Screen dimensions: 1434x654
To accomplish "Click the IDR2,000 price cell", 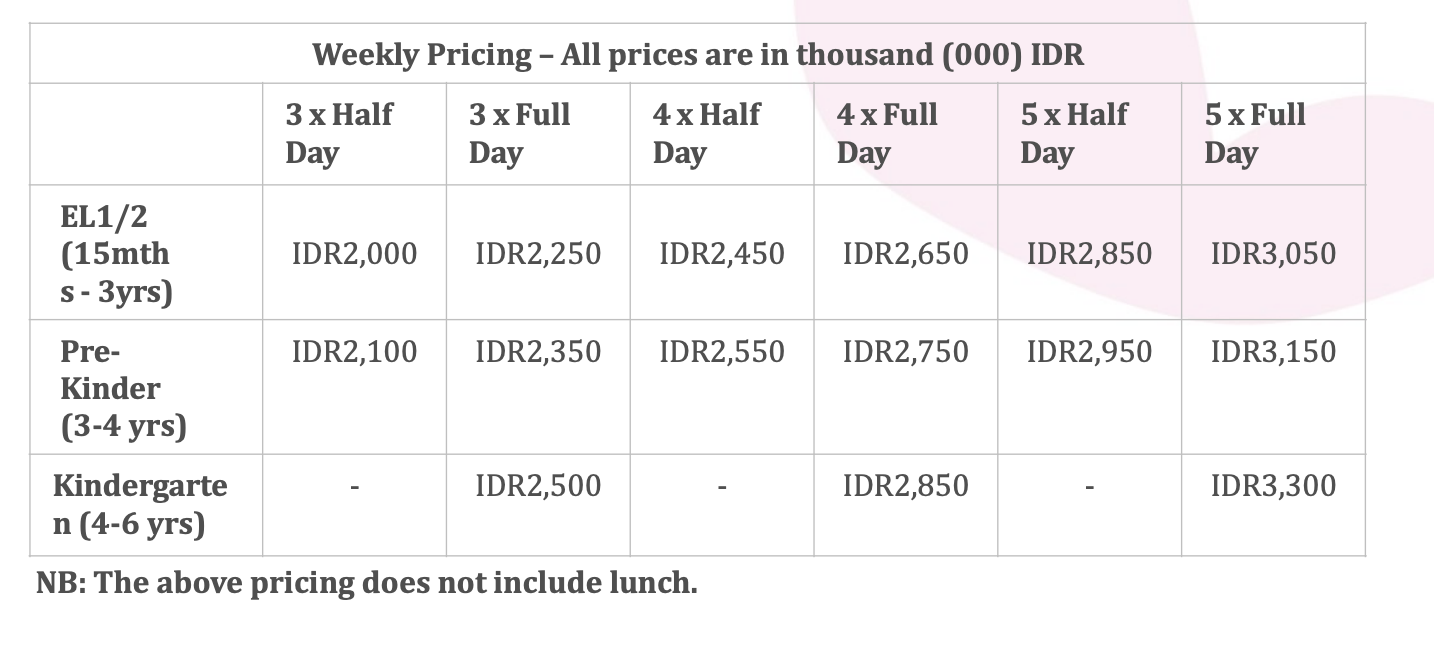I will pyautogui.click(x=354, y=253).
